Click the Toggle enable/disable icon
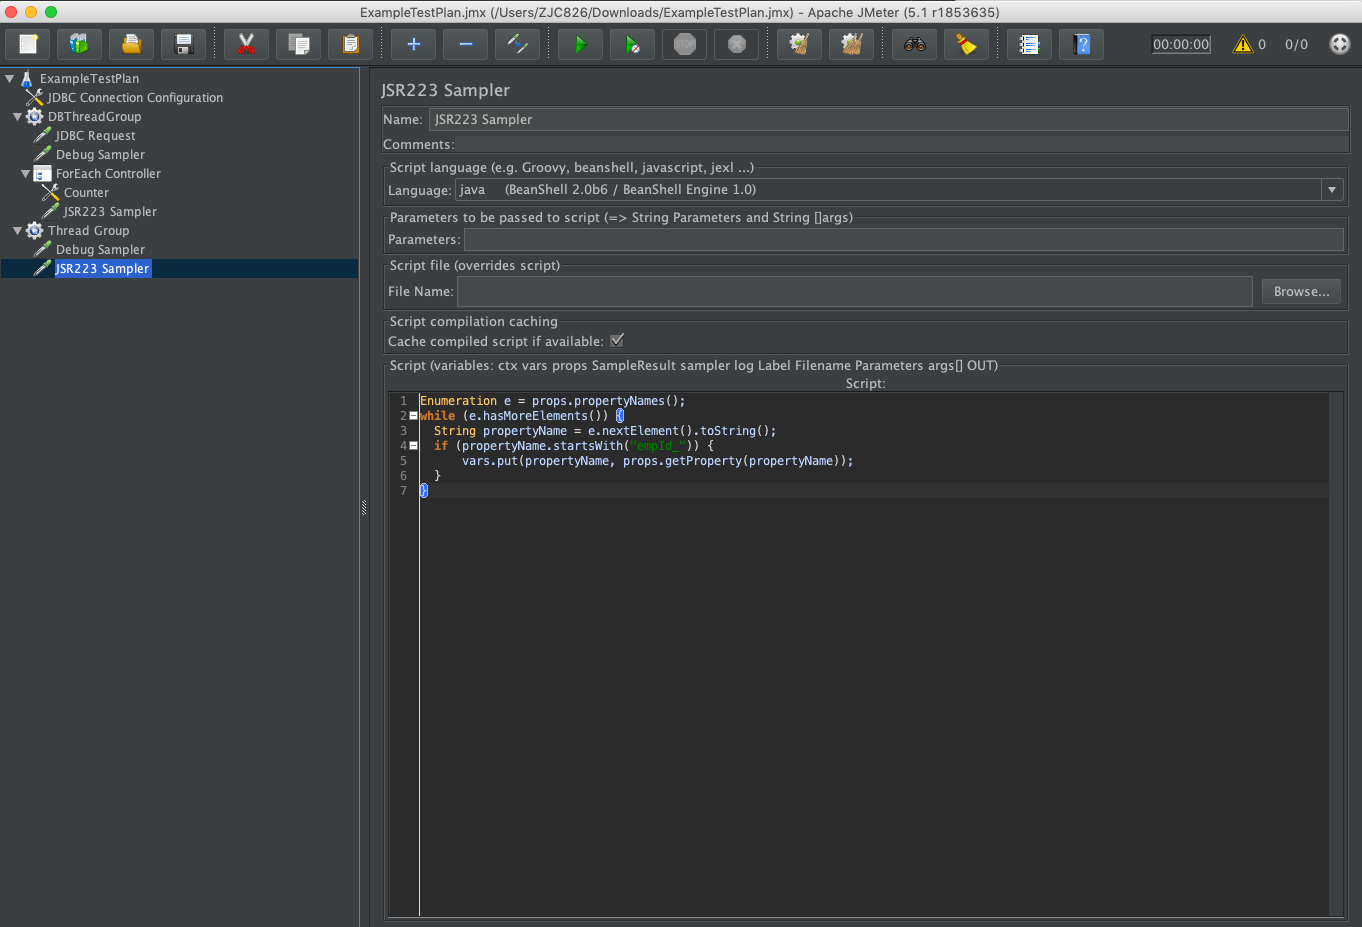Image resolution: width=1362 pixels, height=927 pixels. pyautogui.click(x=517, y=44)
